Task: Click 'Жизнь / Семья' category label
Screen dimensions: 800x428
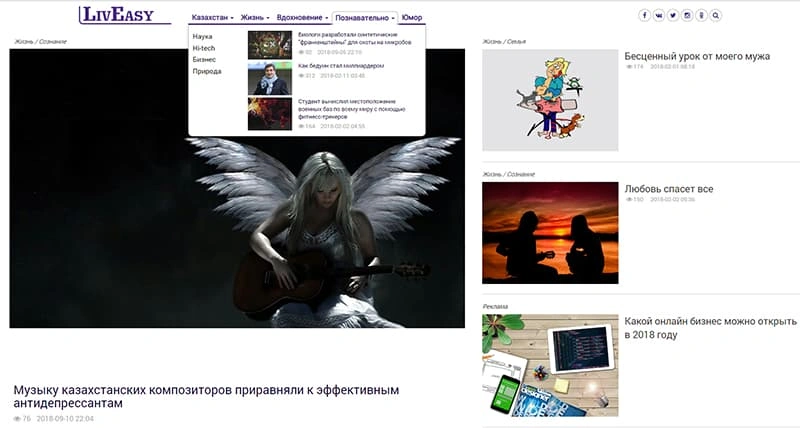Action: pyautogui.click(x=504, y=42)
